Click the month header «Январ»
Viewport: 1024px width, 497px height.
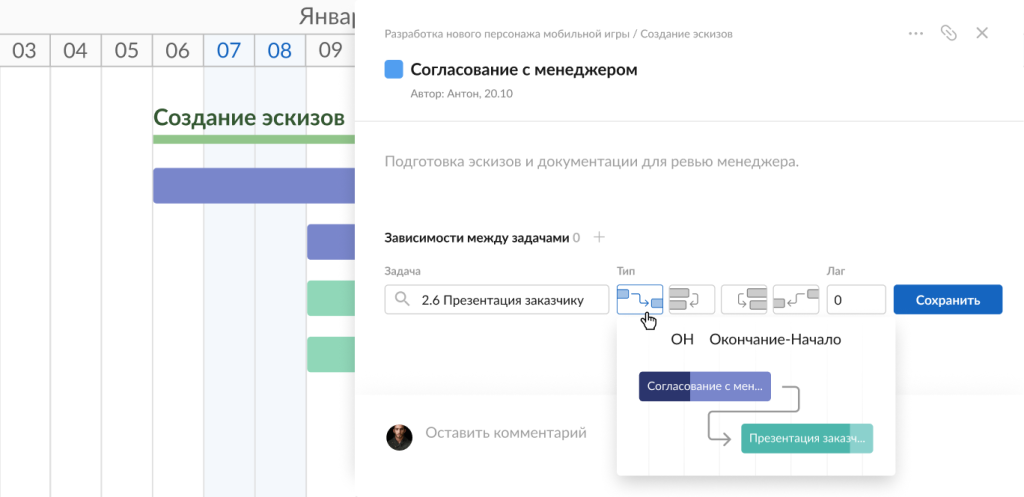(327, 16)
